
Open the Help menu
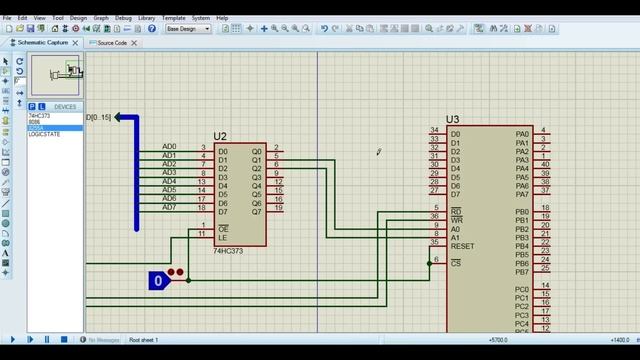222,18
